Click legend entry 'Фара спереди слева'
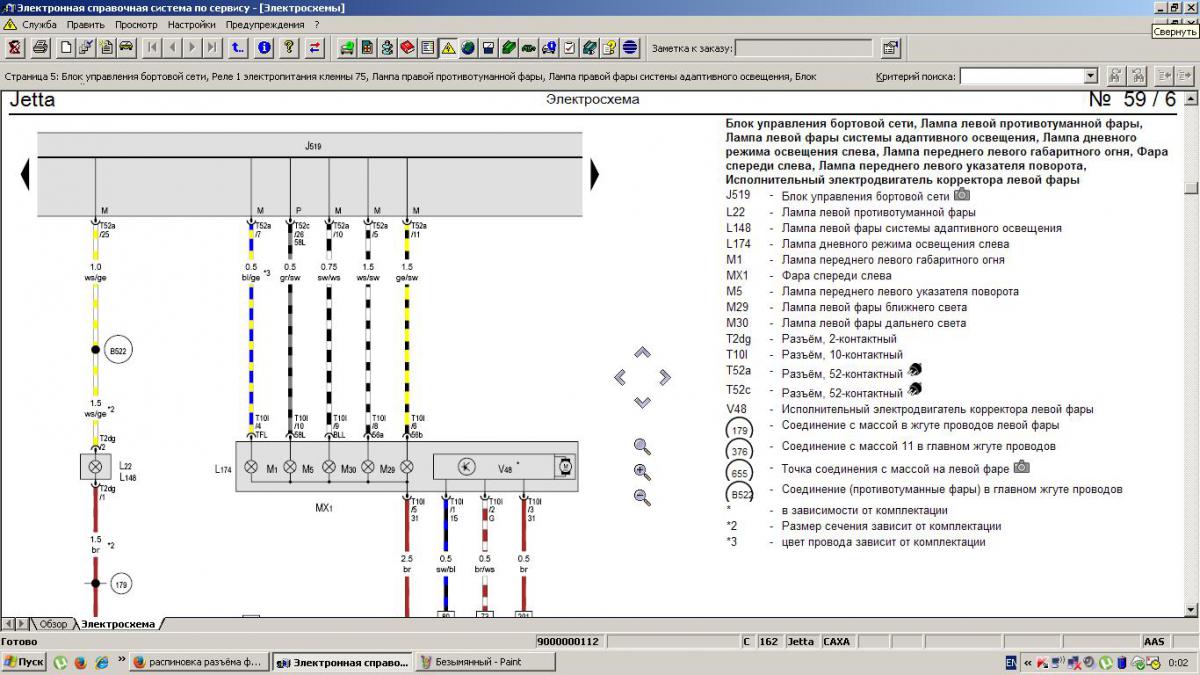The height and width of the screenshot is (675, 1200). tap(836, 276)
